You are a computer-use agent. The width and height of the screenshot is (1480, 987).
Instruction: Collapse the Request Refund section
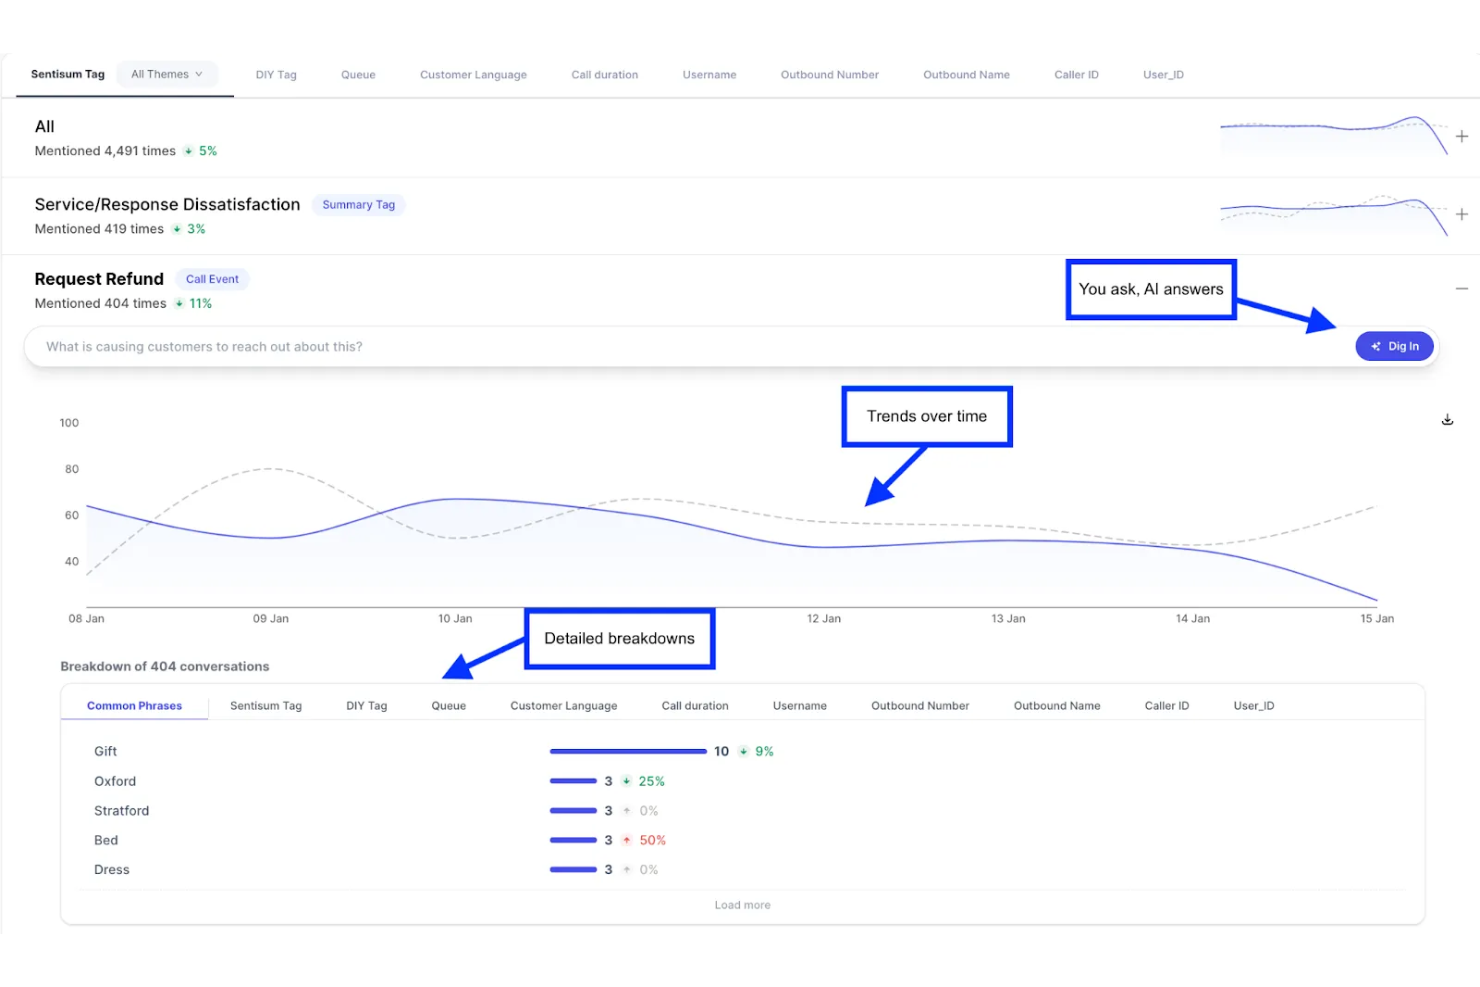pos(1462,288)
